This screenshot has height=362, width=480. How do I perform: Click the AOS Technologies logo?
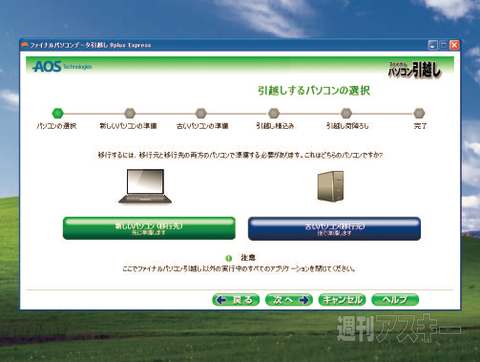[62, 66]
